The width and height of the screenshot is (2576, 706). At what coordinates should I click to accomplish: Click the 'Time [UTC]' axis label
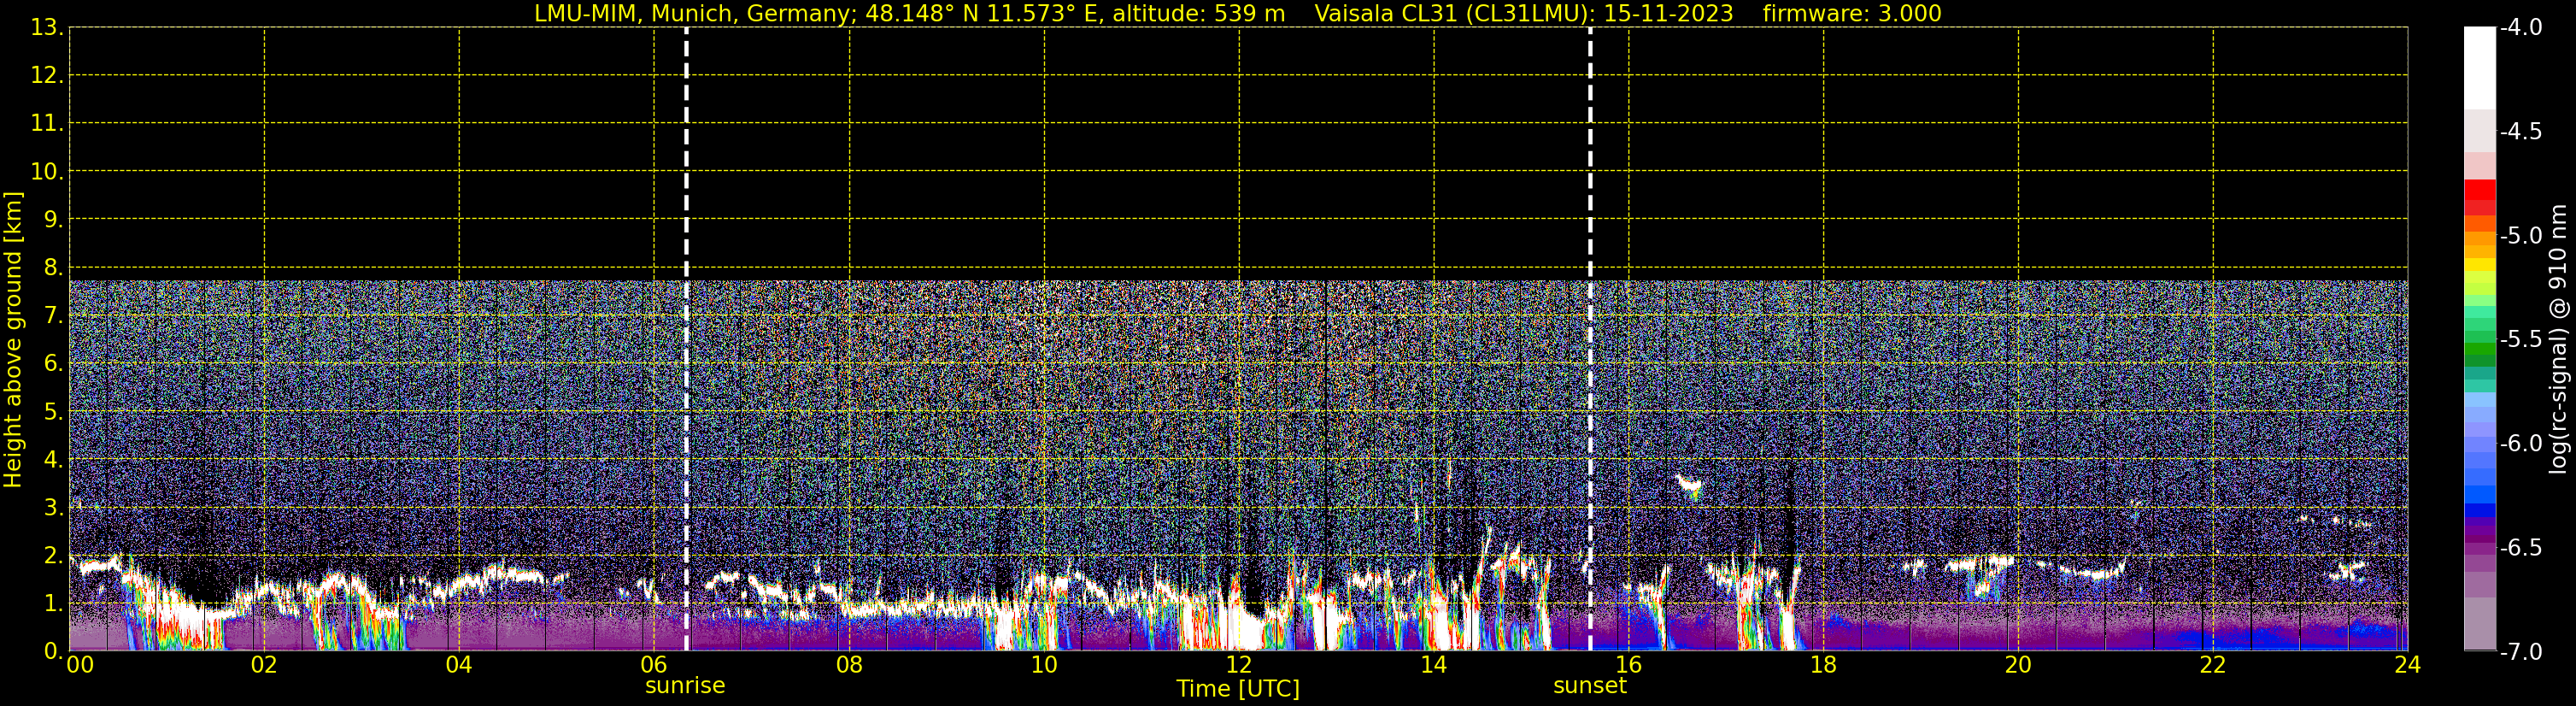[1238, 689]
